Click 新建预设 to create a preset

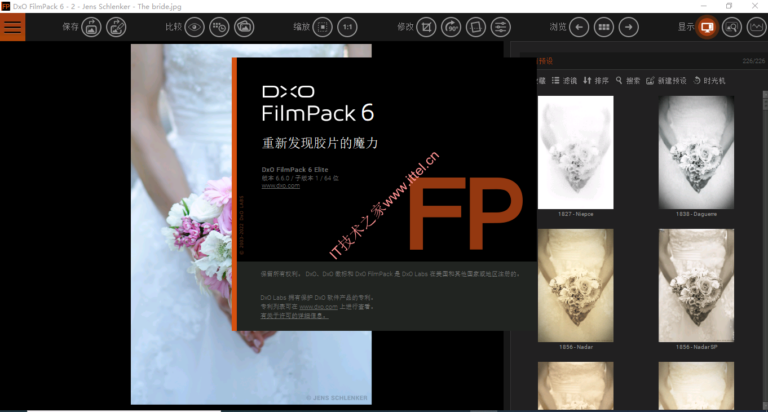click(x=666, y=81)
